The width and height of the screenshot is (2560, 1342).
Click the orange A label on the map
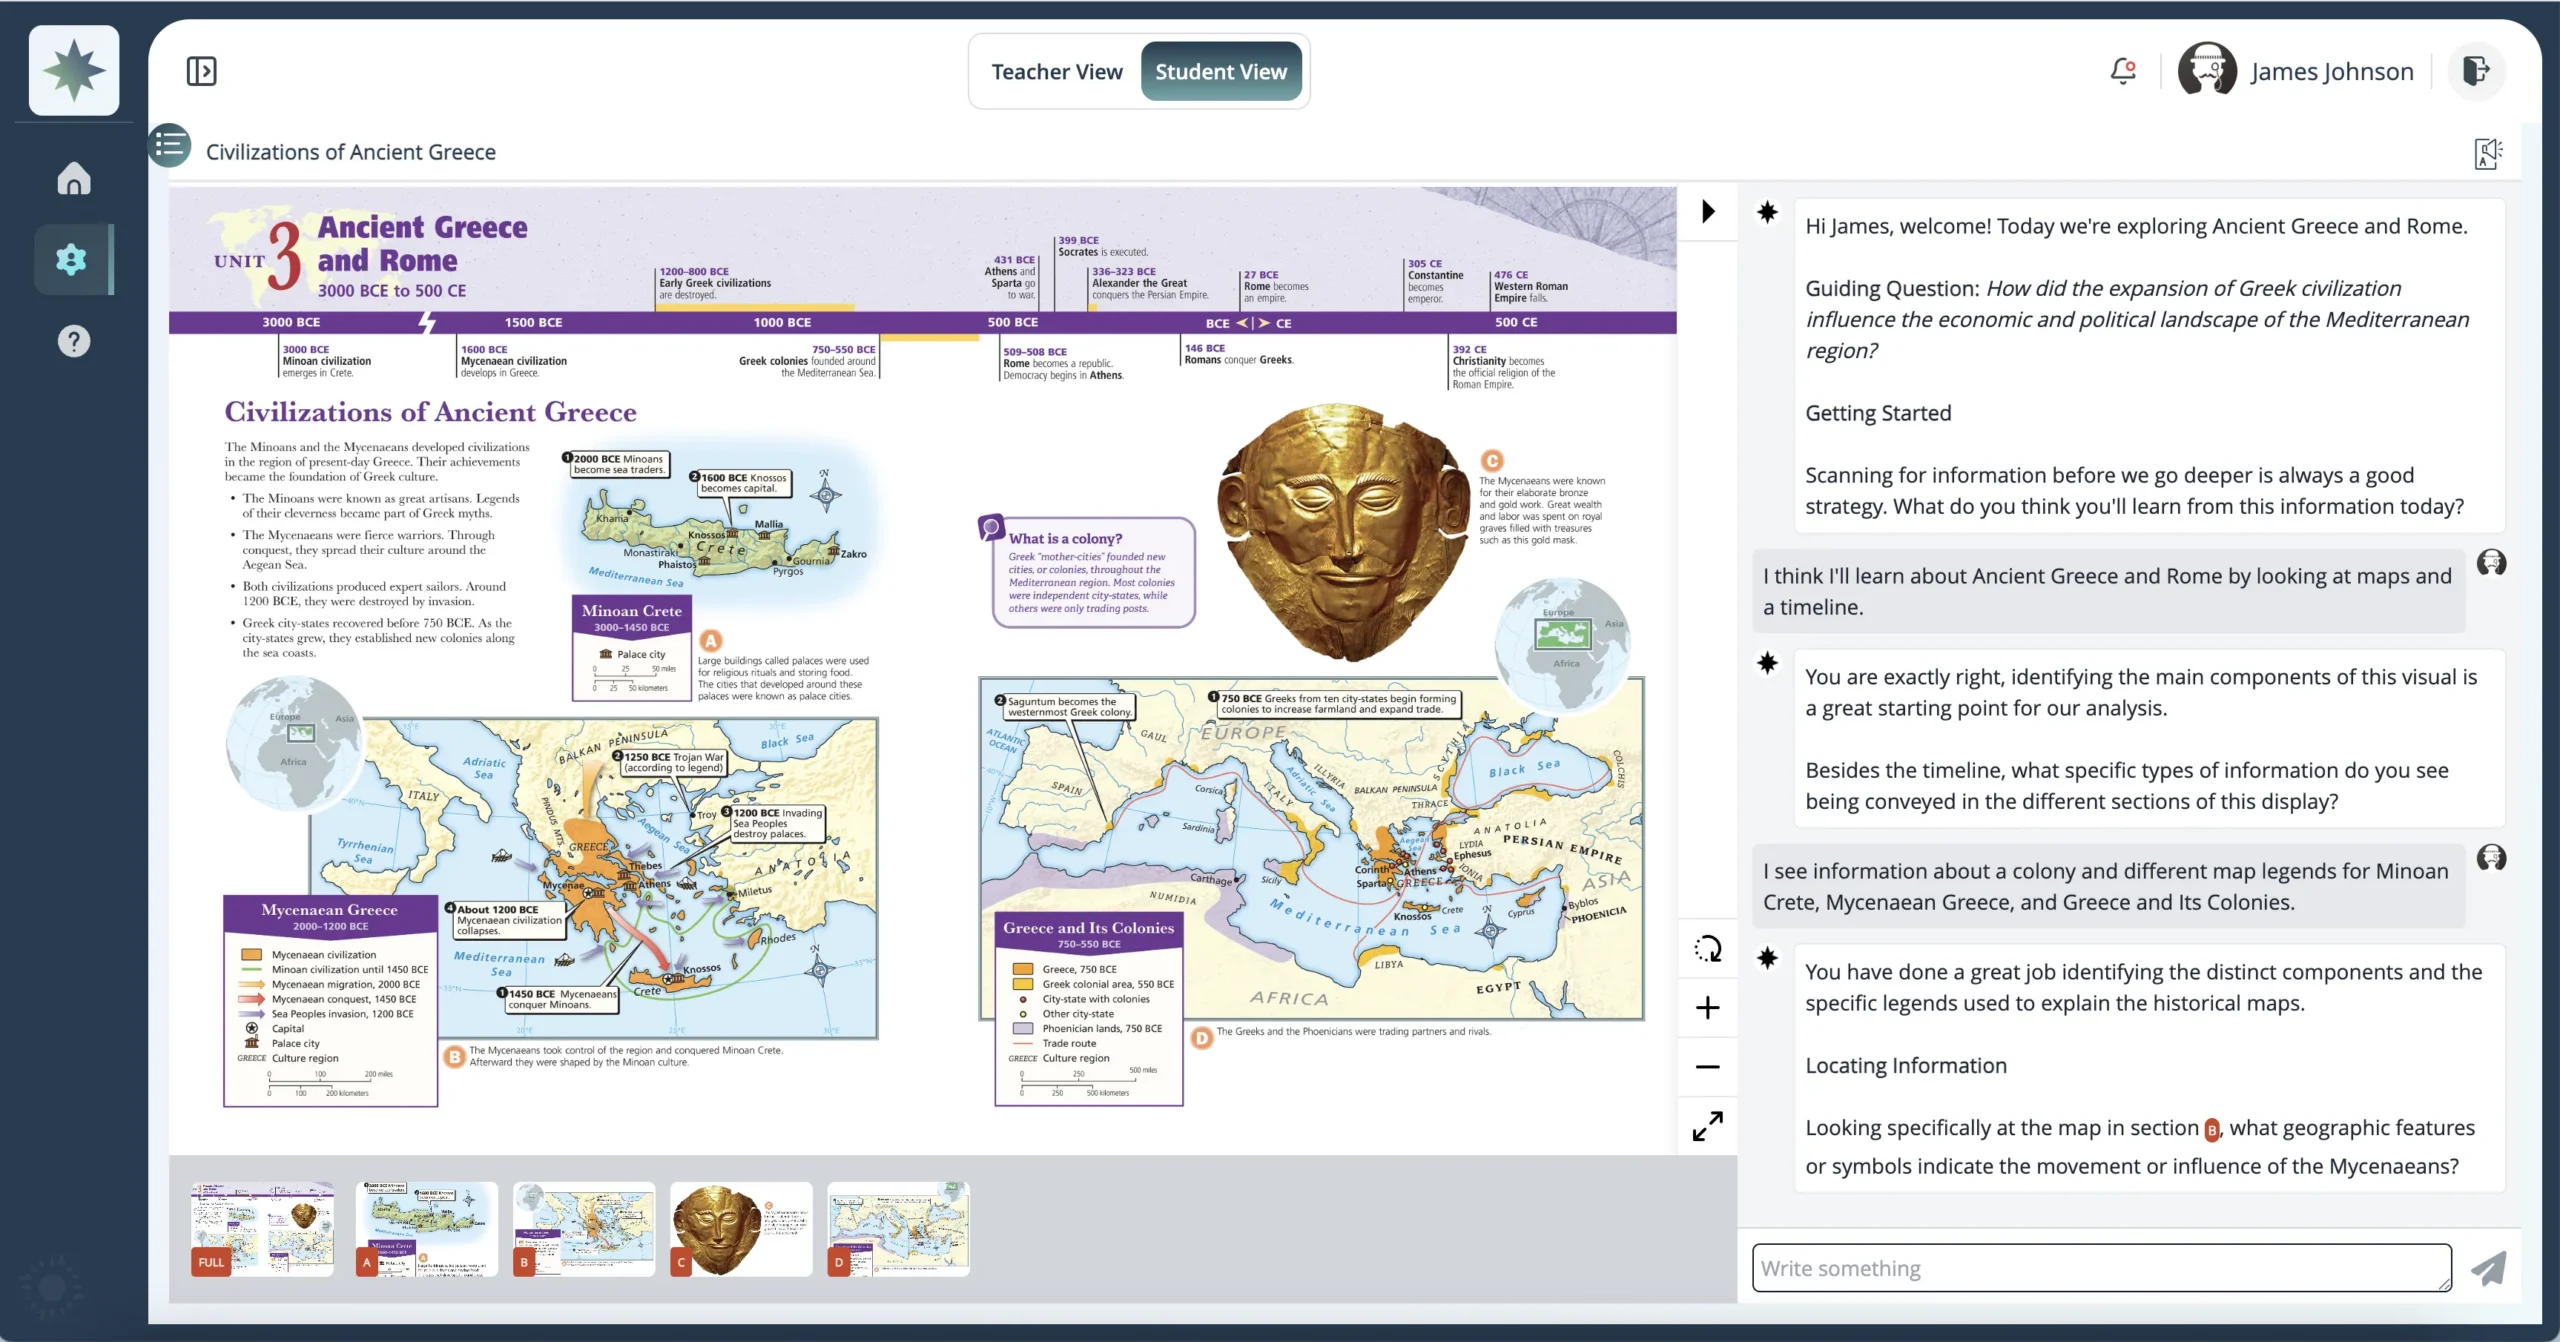[x=711, y=641]
